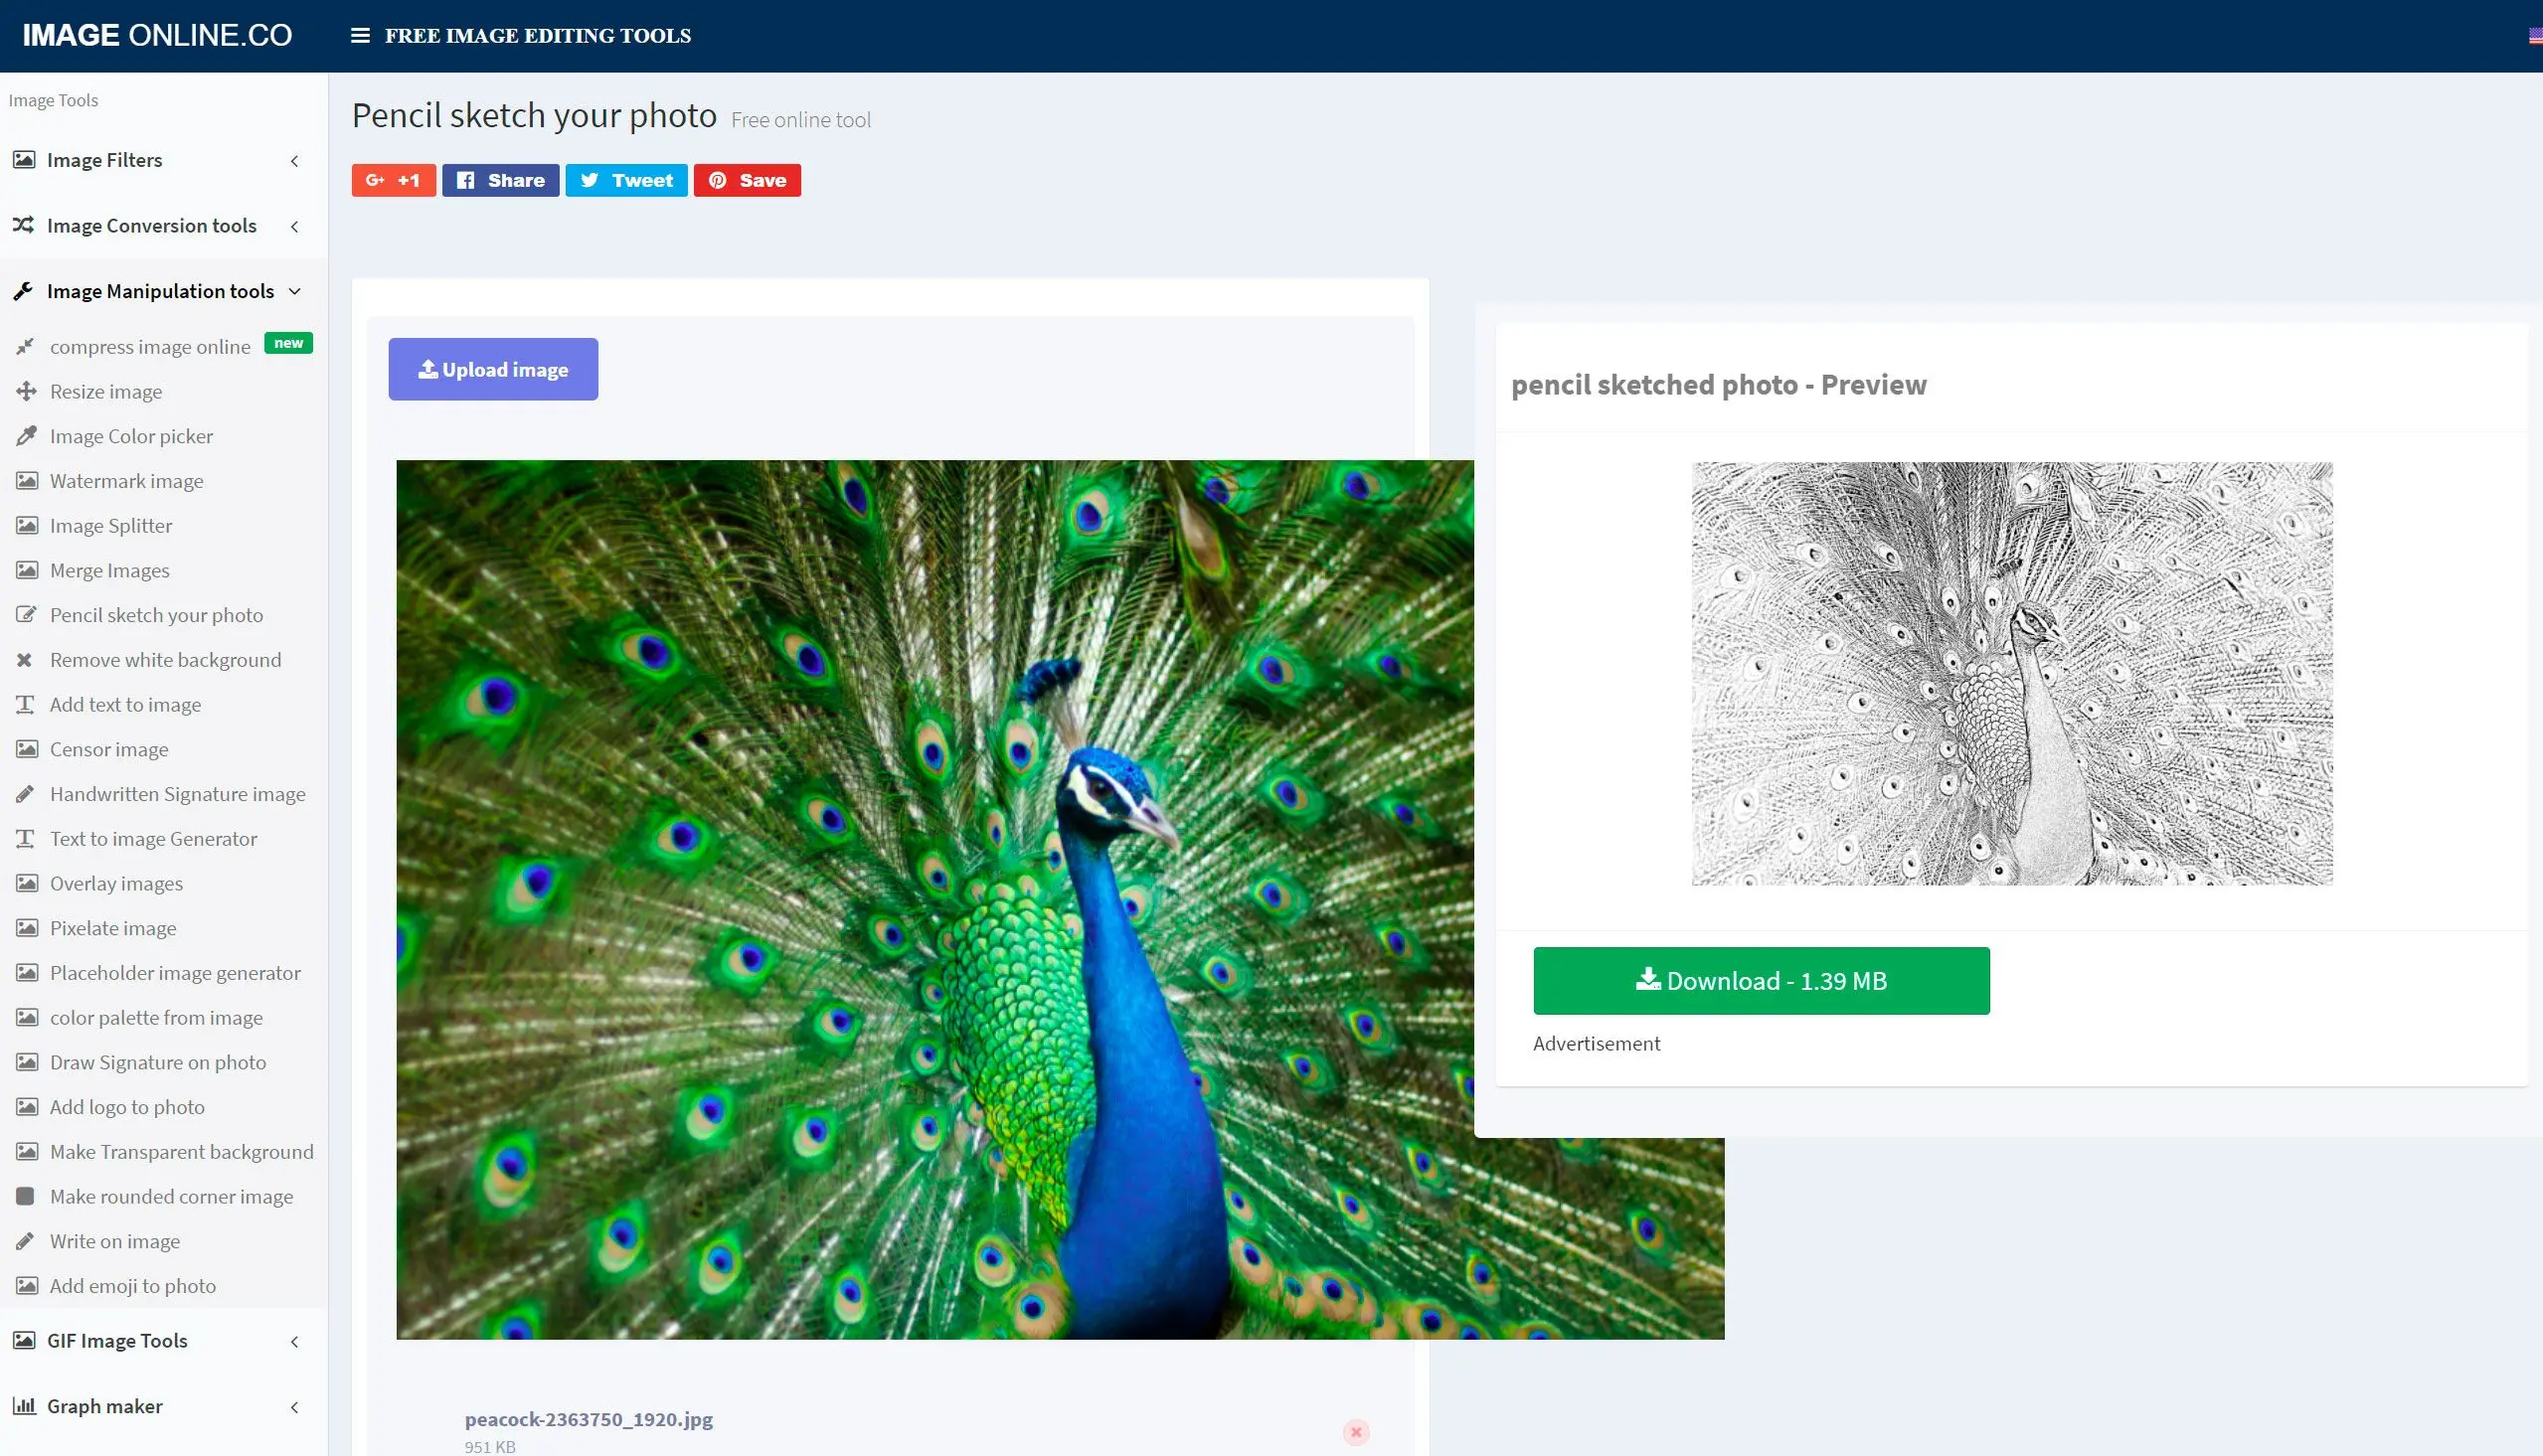
Task: Click the Add text to image icon
Action: pos(23,704)
